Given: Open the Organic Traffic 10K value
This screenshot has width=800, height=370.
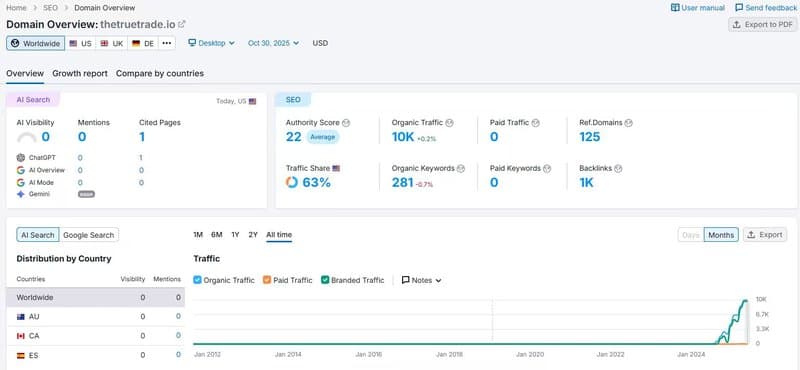Looking at the screenshot, I should click(403, 137).
